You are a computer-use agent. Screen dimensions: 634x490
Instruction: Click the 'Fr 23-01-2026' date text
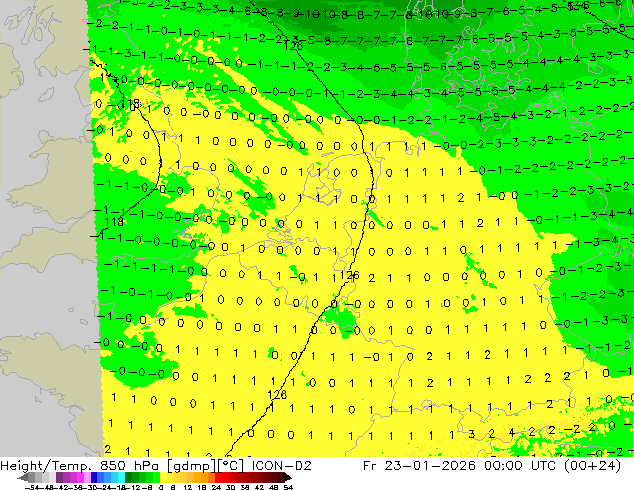(x=419, y=466)
